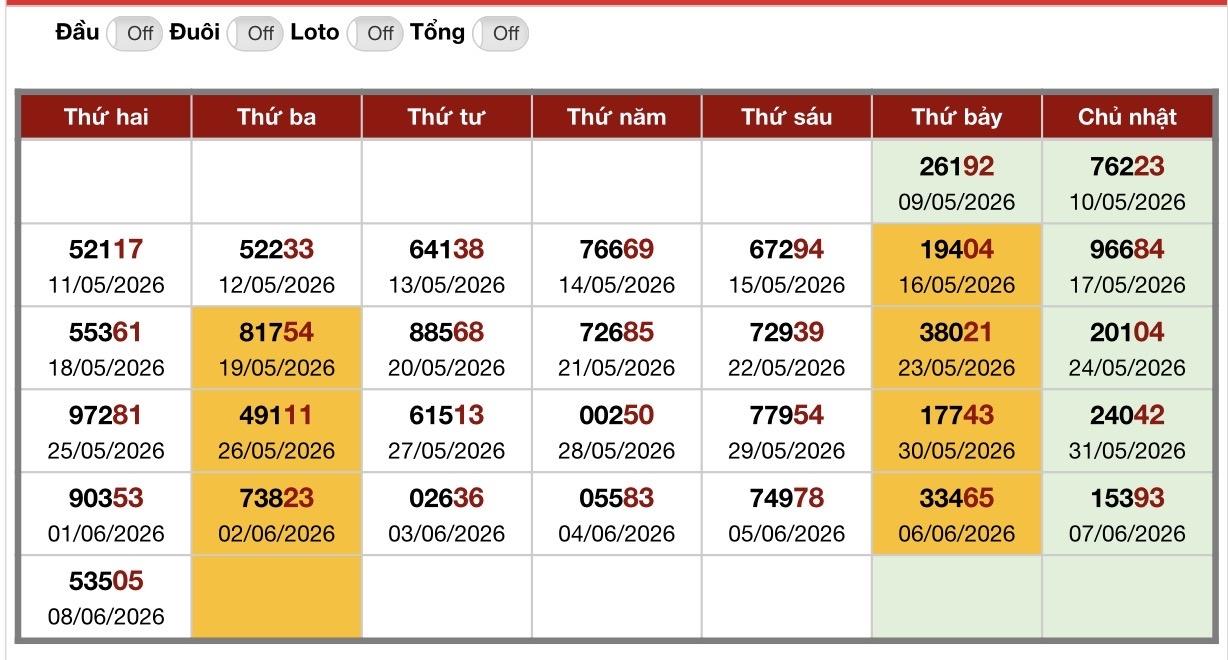The width and height of the screenshot is (1228, 660).
Task: Click the Chủ nhật column header
Action: click(1127, 117)
